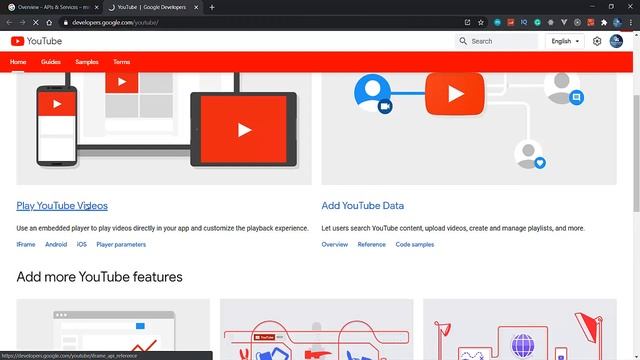This screenshot has height=360, width=640.
Task: Click the page vertical scrollbar
Action: (636, 153)
